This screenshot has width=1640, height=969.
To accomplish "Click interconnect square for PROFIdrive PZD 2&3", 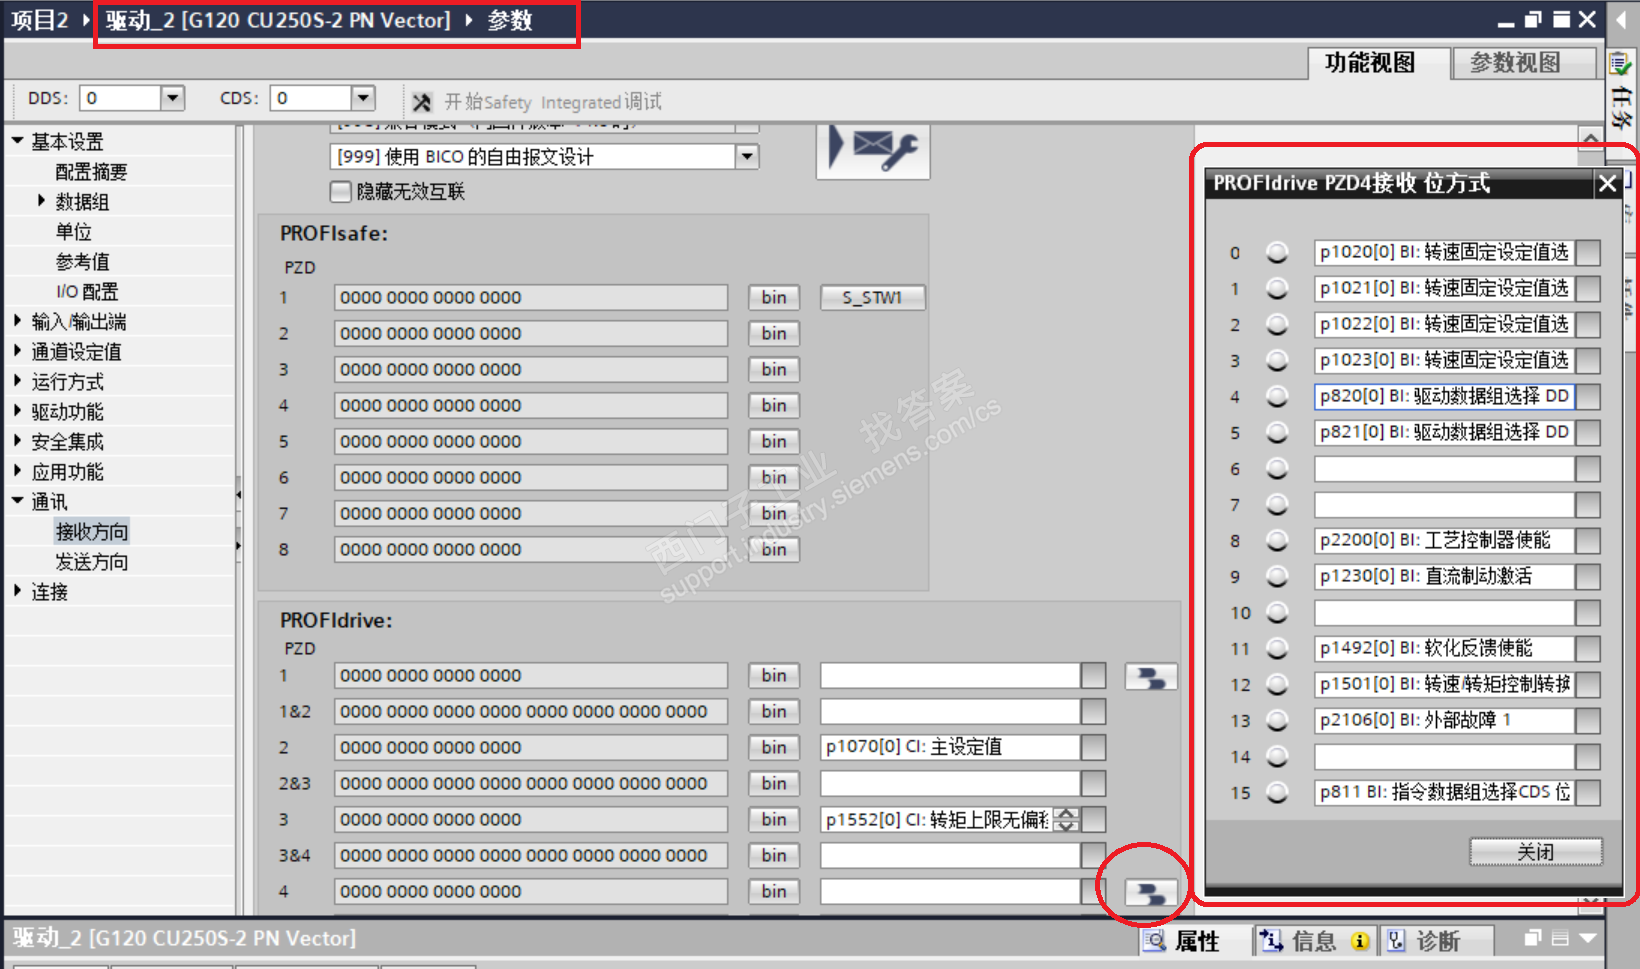I will (1093, 784).
